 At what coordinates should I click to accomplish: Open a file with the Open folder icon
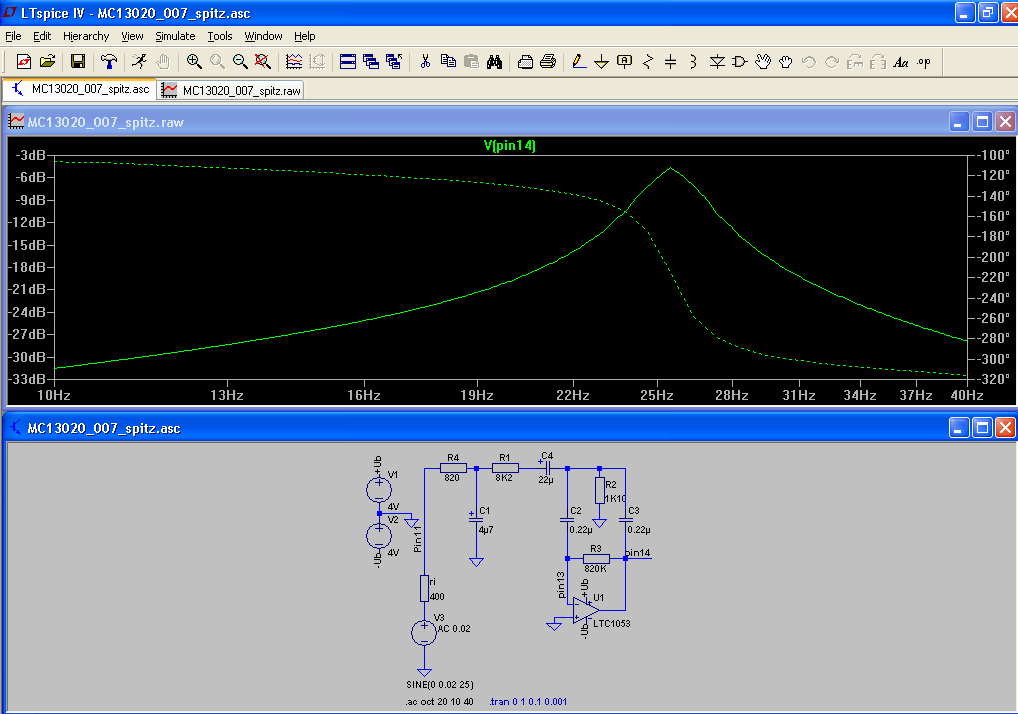[47, 62]
